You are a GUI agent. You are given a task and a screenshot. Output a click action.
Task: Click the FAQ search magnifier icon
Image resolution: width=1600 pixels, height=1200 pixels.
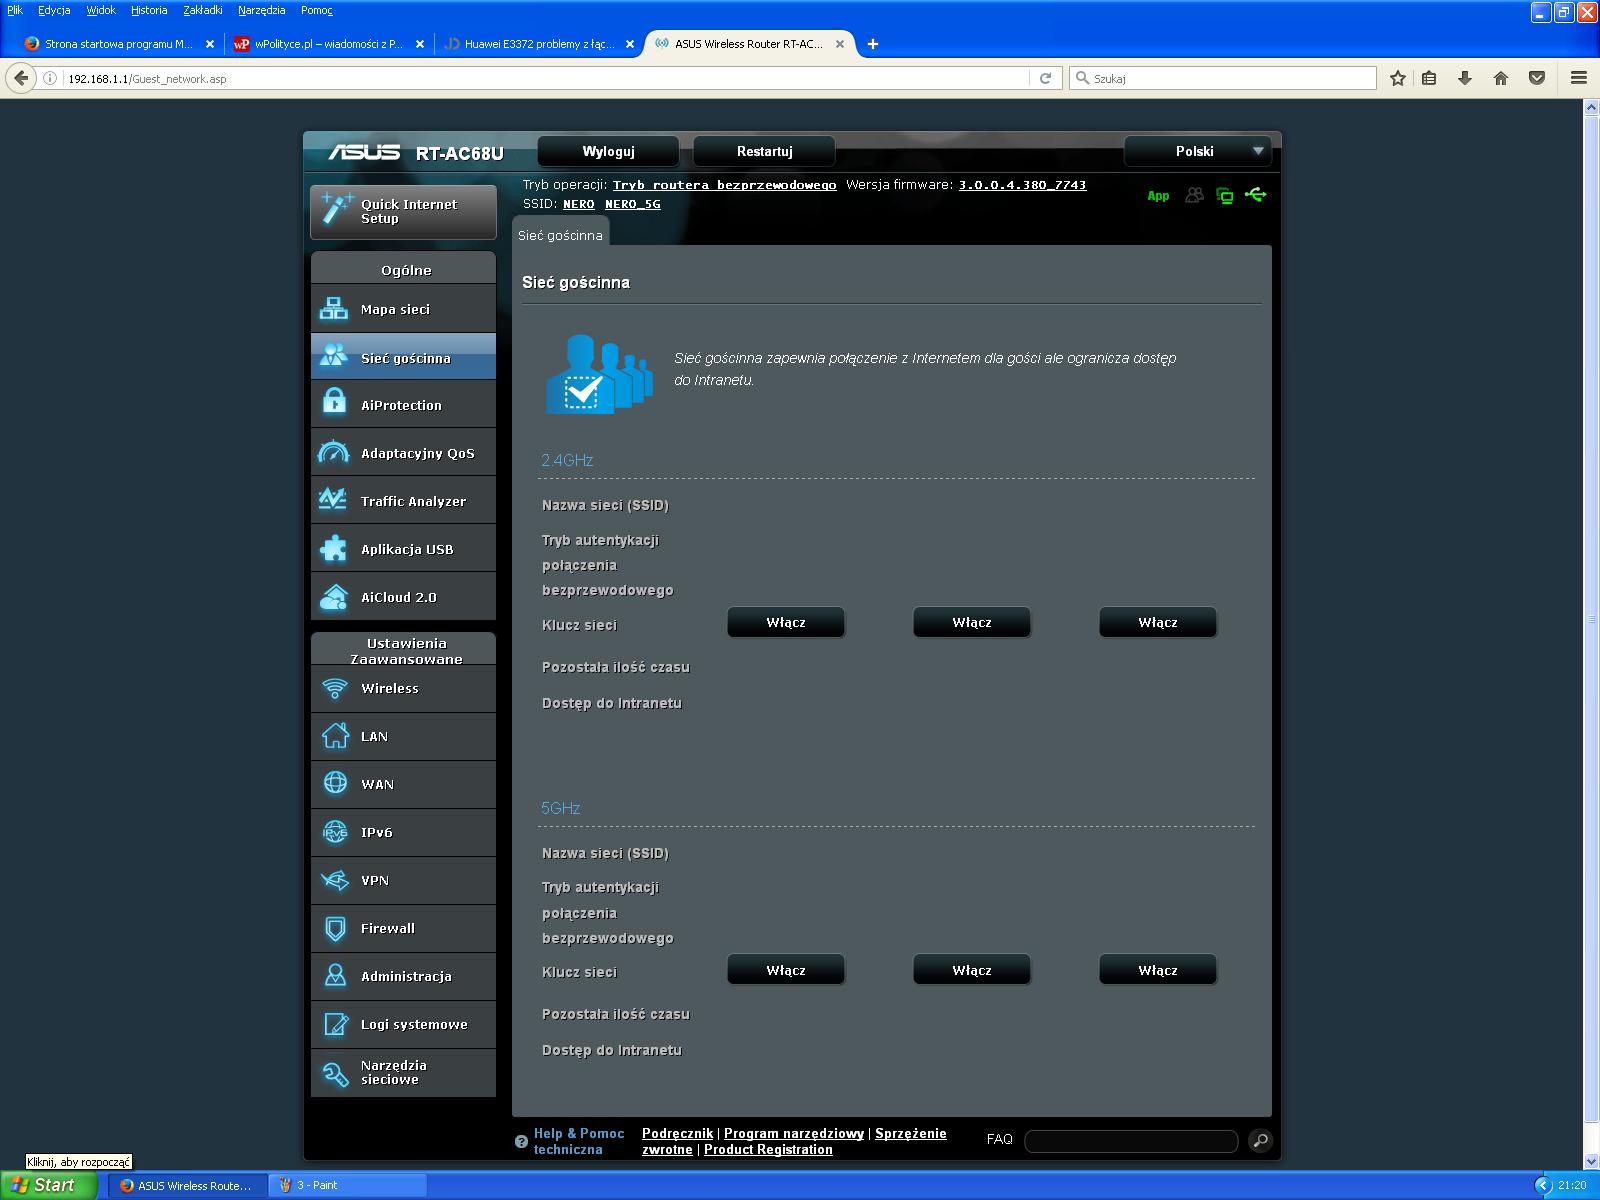pos(1260,1140)
